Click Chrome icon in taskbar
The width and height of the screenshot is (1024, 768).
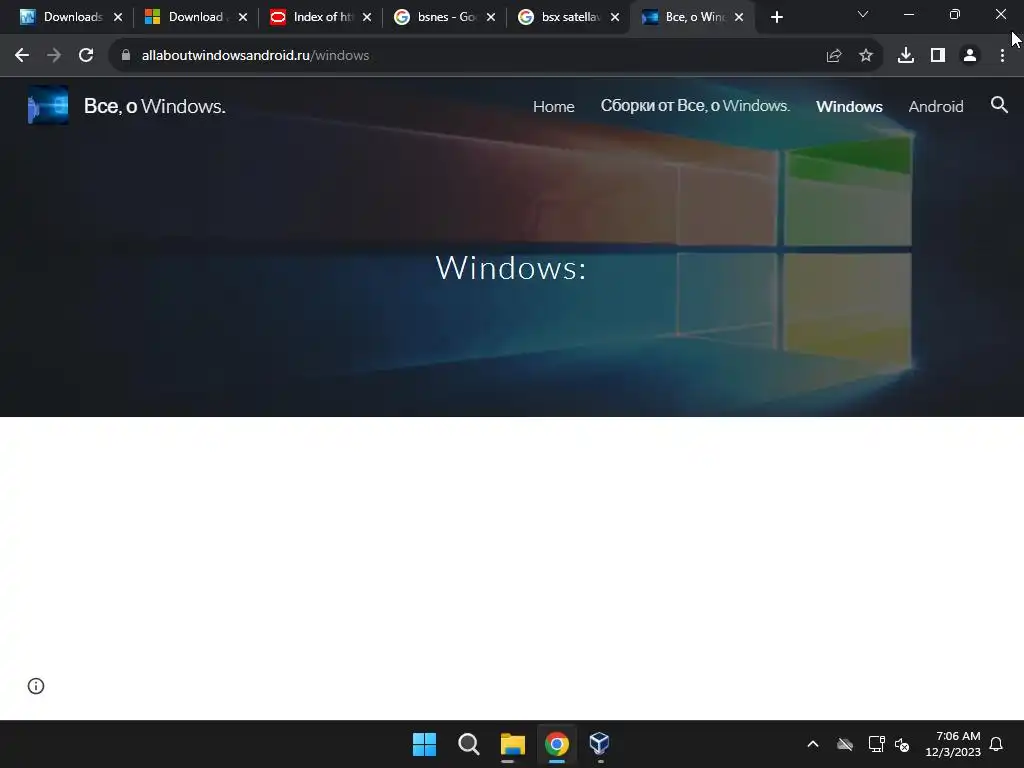[556, 744]
